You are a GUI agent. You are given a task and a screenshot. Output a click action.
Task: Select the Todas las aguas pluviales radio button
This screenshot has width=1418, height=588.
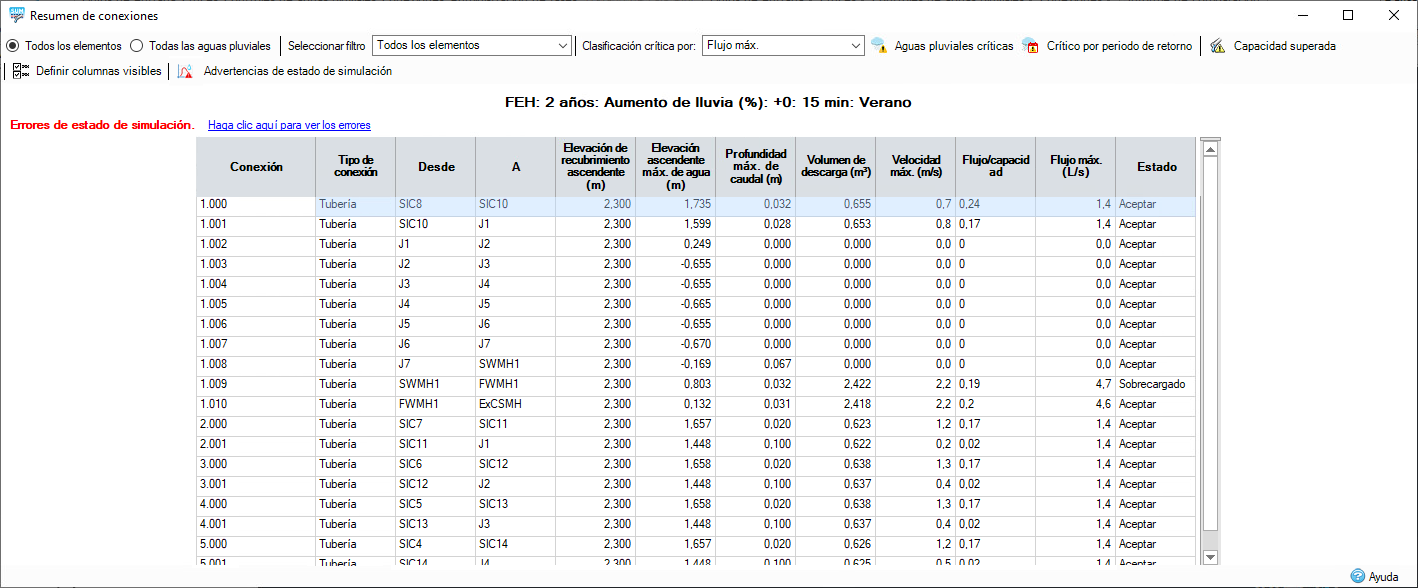click(x=137, y=46)
